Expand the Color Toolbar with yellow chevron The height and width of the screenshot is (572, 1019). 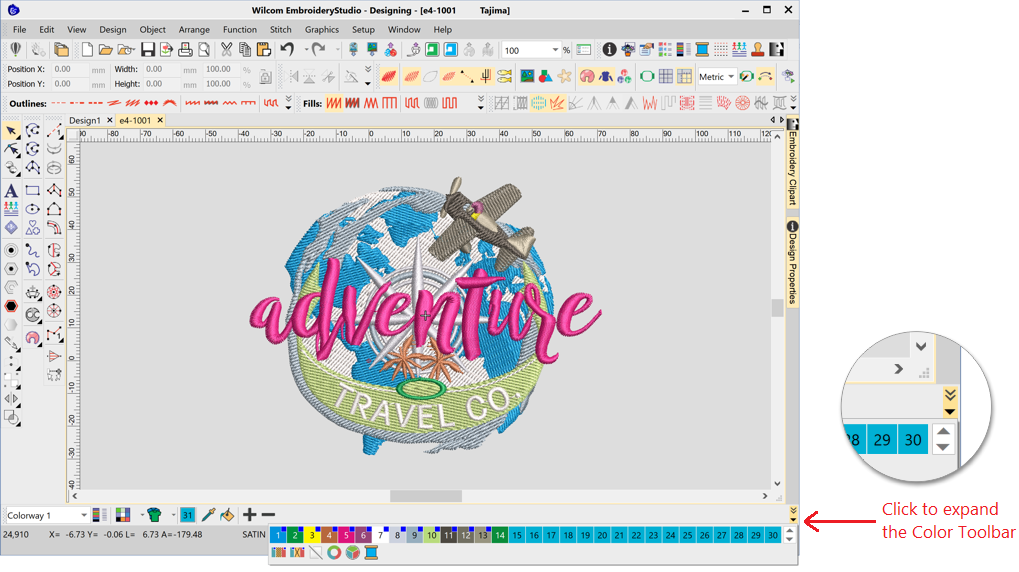tap(792, 515)
